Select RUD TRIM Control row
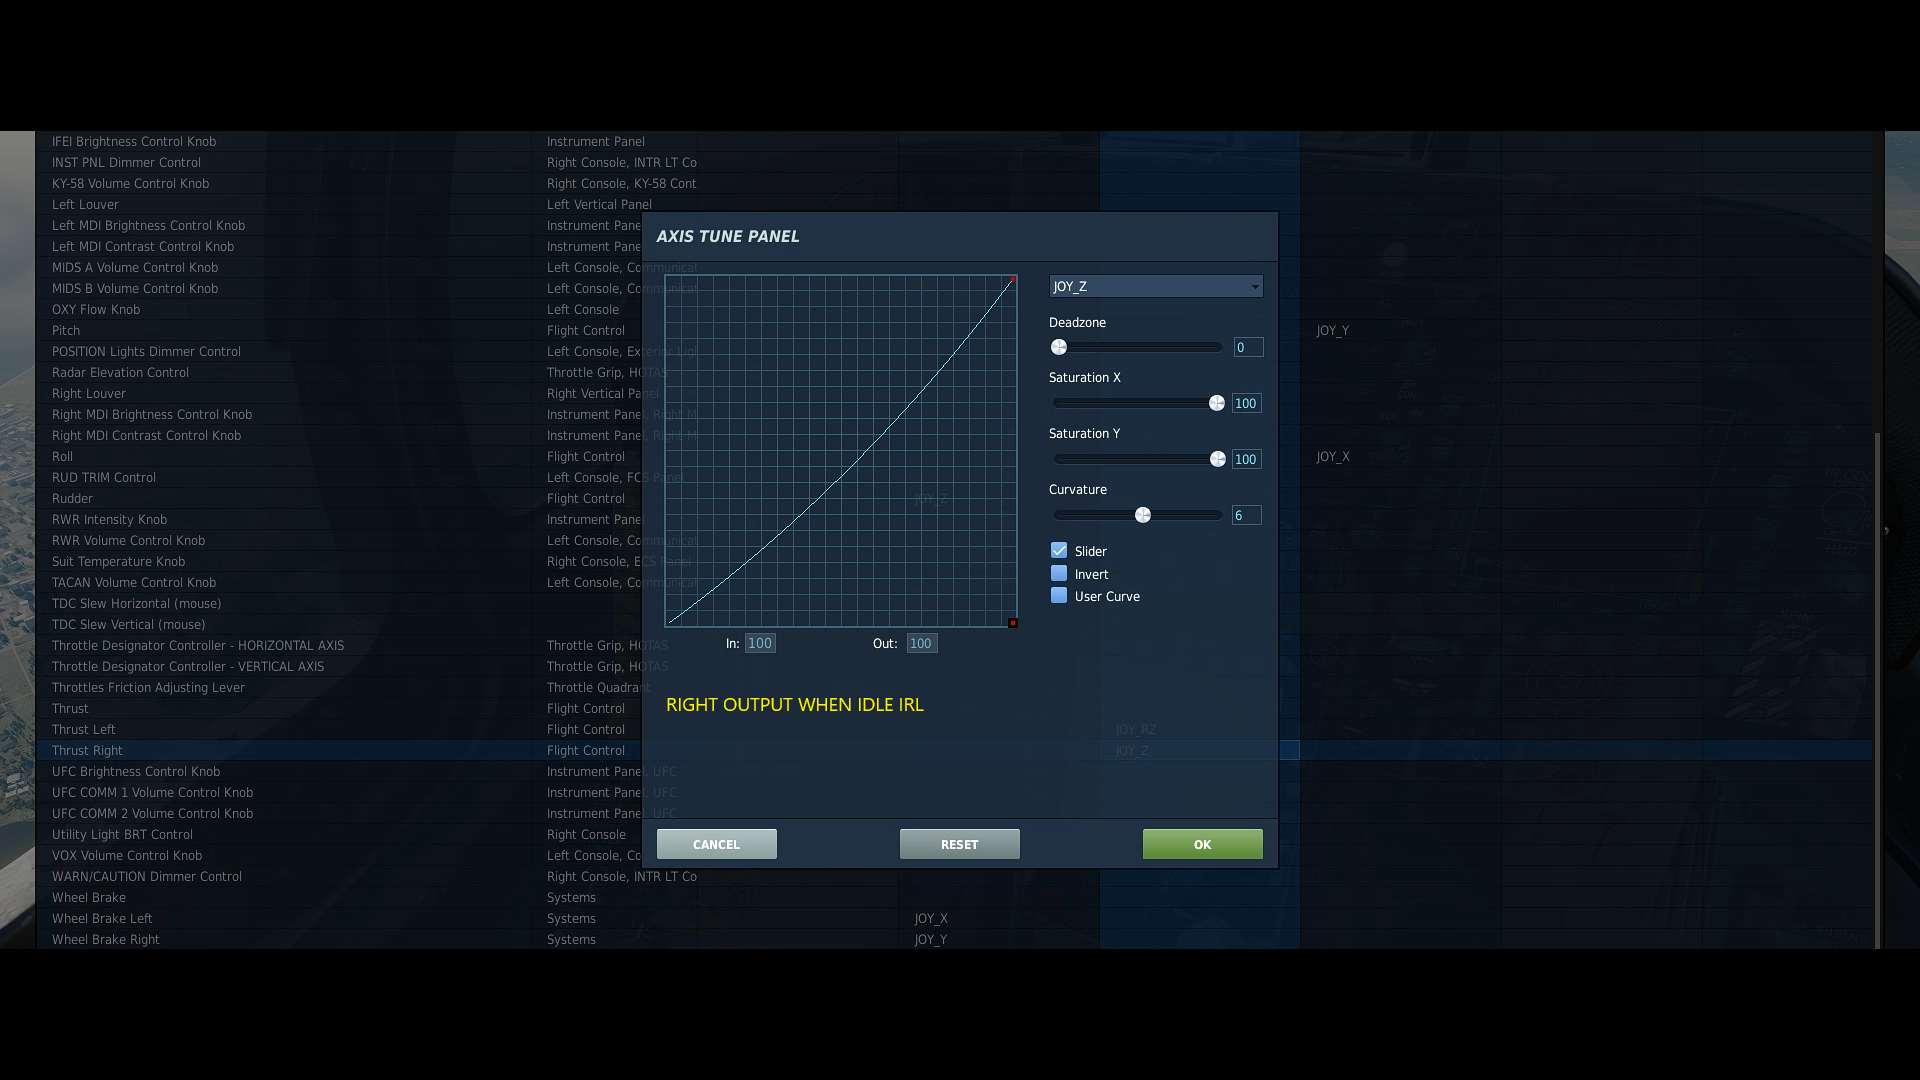 pos(954,477)
